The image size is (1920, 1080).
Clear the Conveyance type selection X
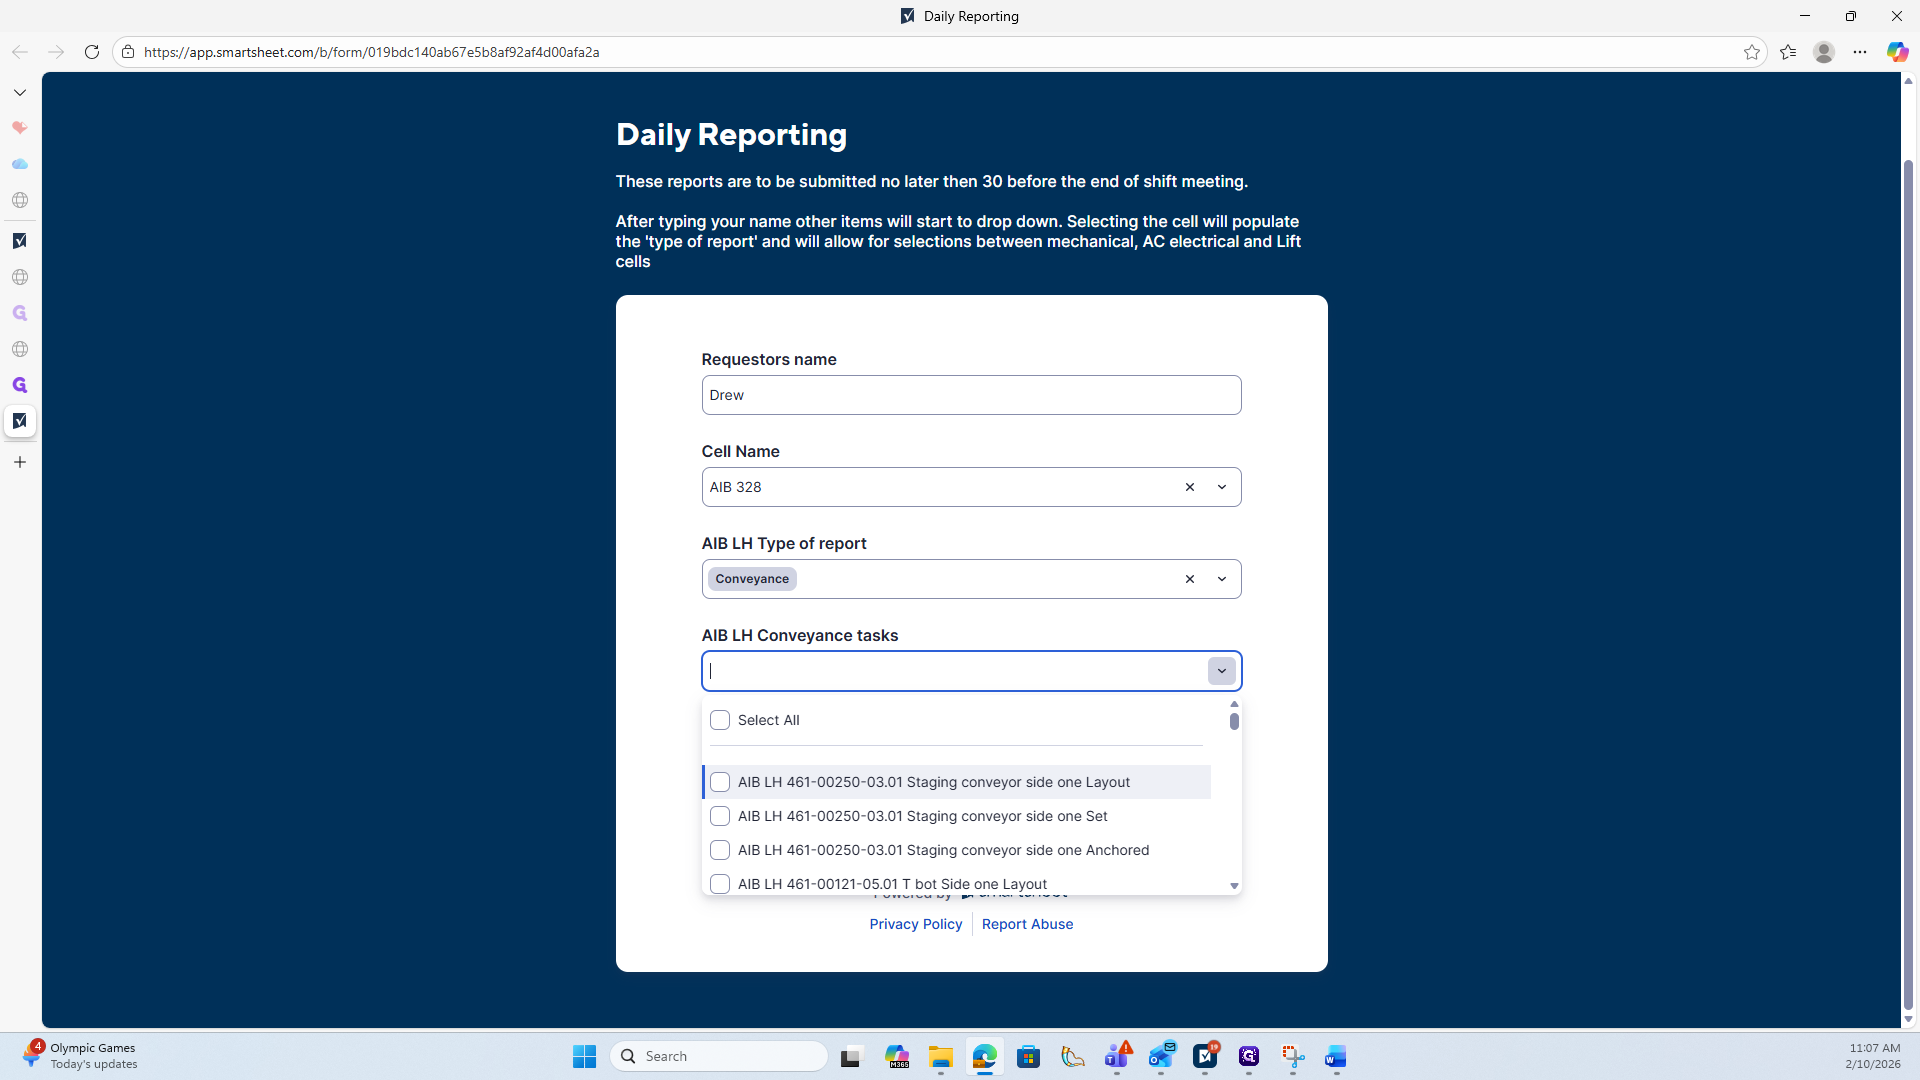point(1190,579)
